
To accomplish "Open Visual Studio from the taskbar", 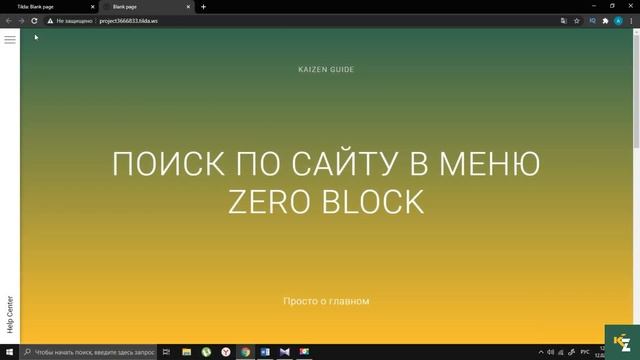I will click(284, 352).
